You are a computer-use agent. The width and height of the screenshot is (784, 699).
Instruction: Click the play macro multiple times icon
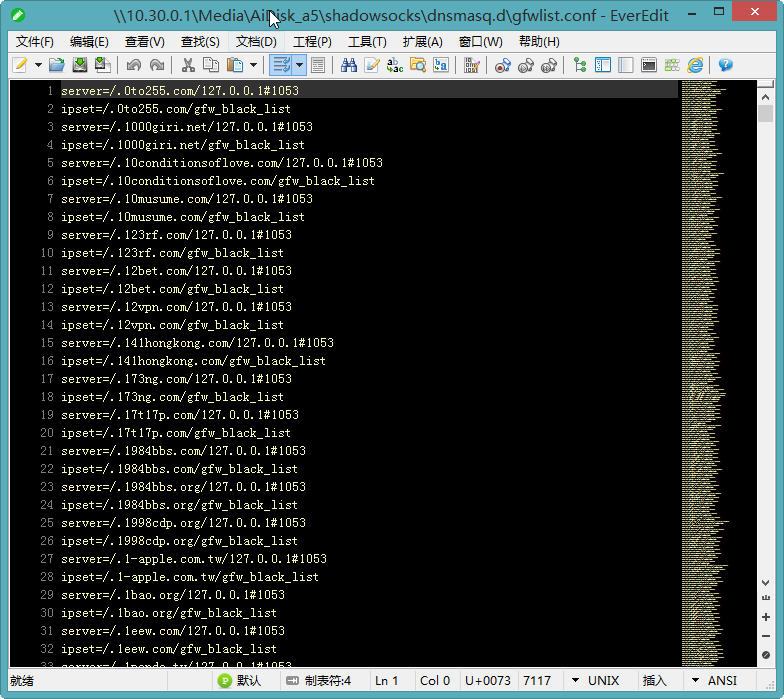point(548,65)
